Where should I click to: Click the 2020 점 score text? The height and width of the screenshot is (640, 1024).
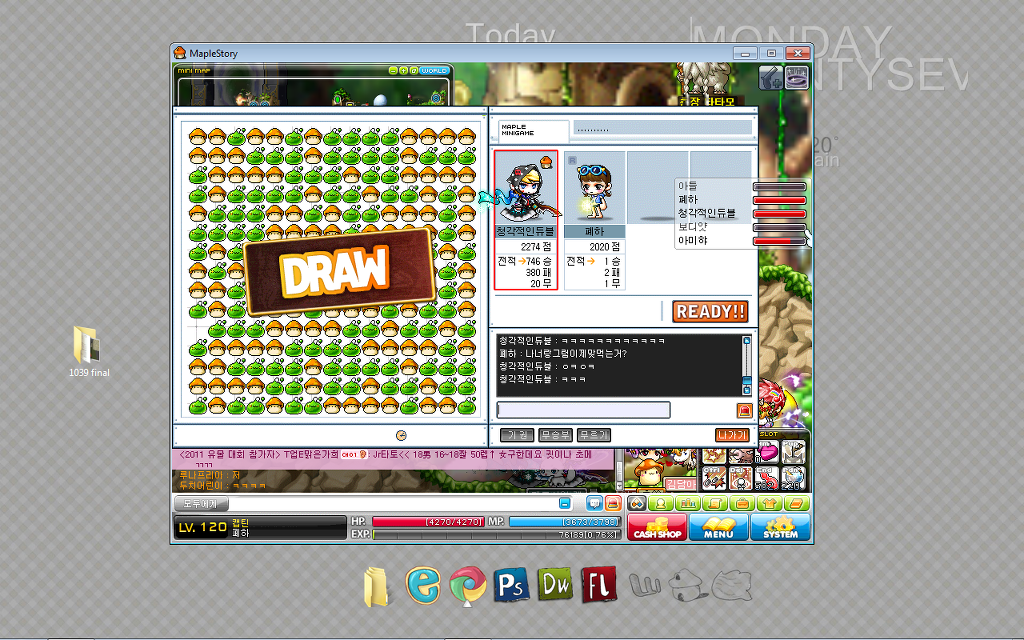click(x=605, y=247)
